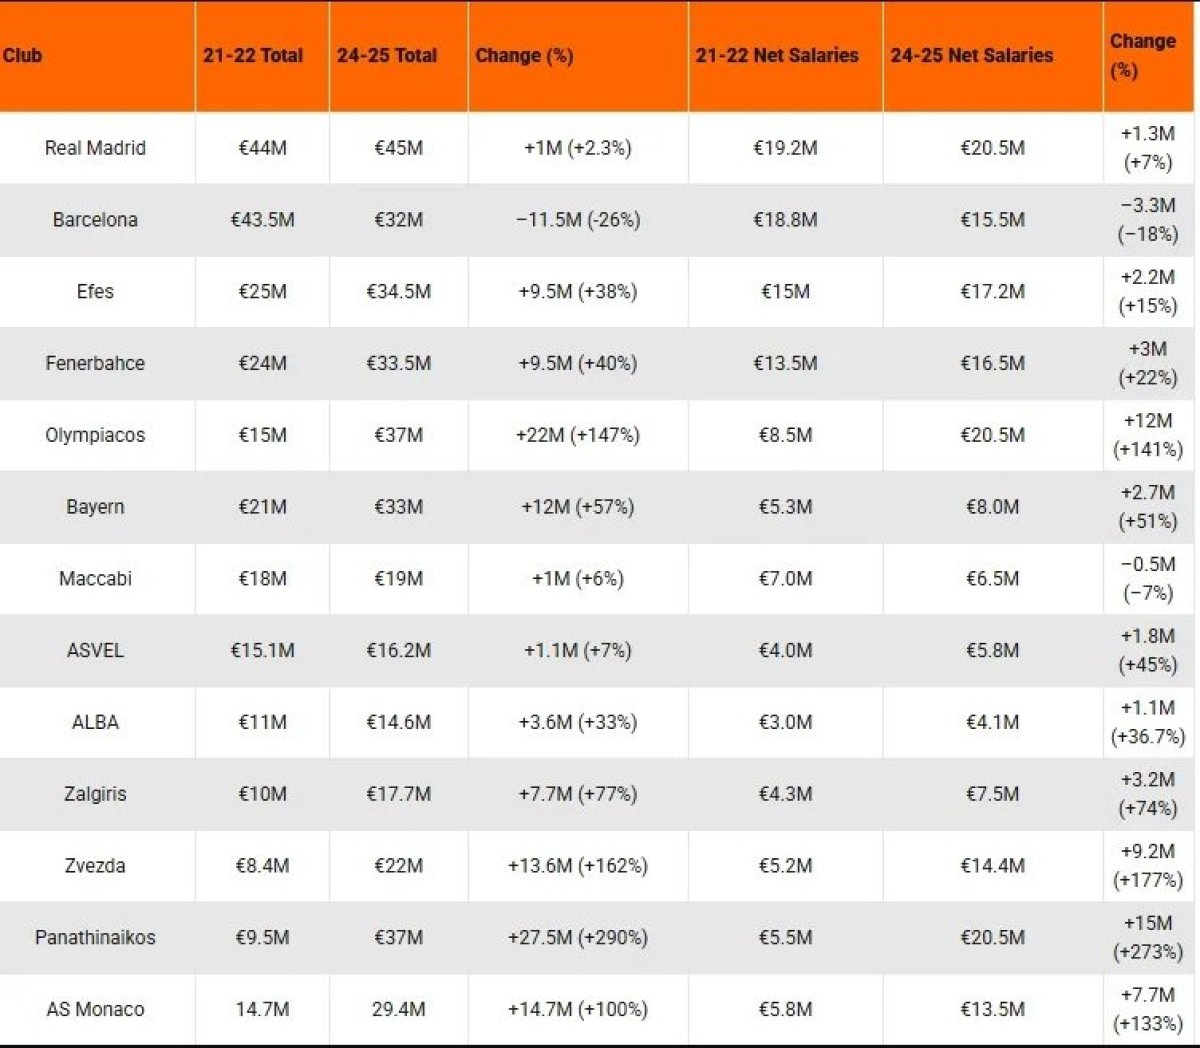Select the ASVEL club cell
Screen dimensions: 1200x1048
[95, 650]
